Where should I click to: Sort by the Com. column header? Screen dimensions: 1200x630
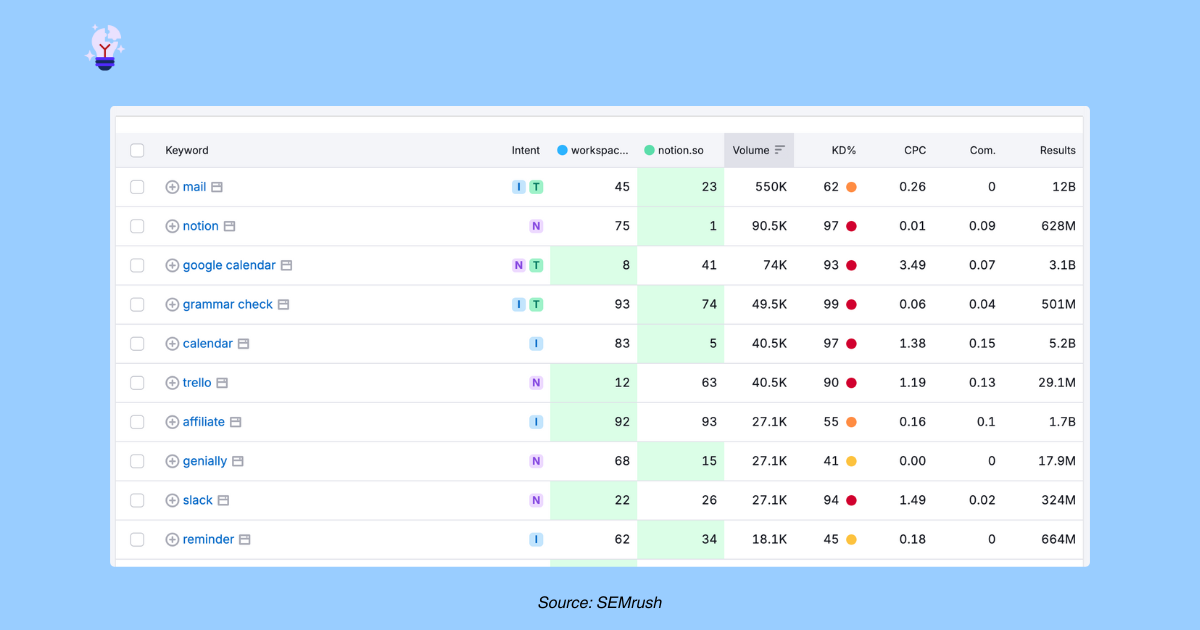click(x=983, y=150)
